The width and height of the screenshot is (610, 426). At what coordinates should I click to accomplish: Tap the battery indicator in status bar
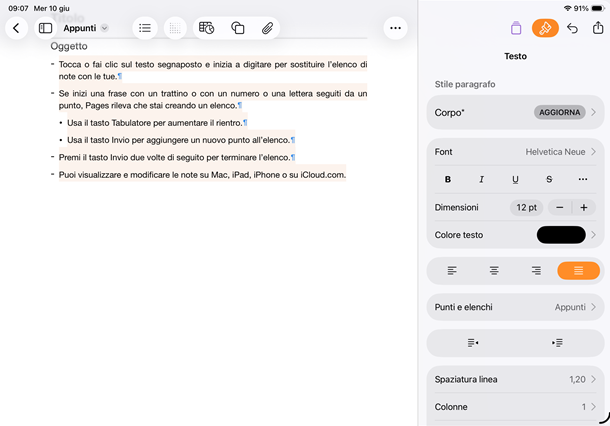597,8
